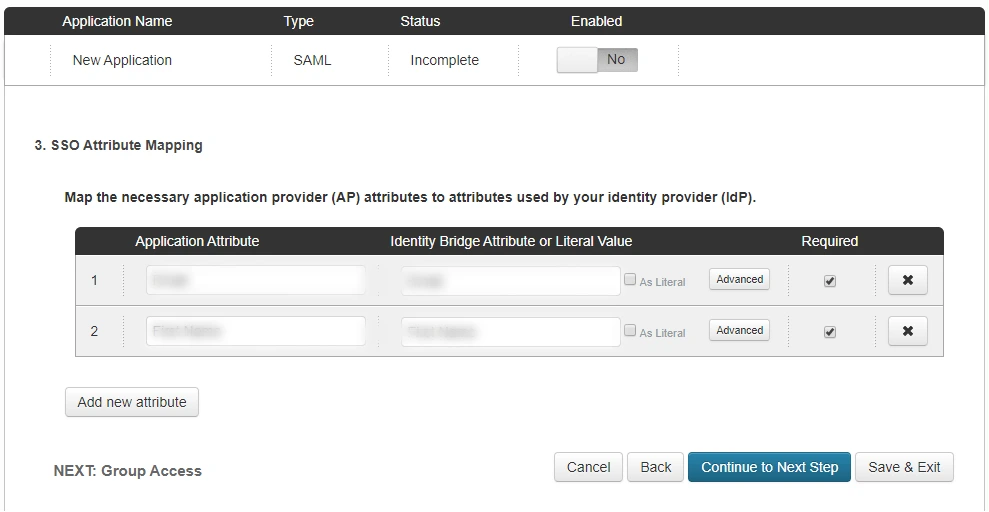Go Back to previous step
The image size is (989, 512).
pyautogui.click(x=655, y=467)
